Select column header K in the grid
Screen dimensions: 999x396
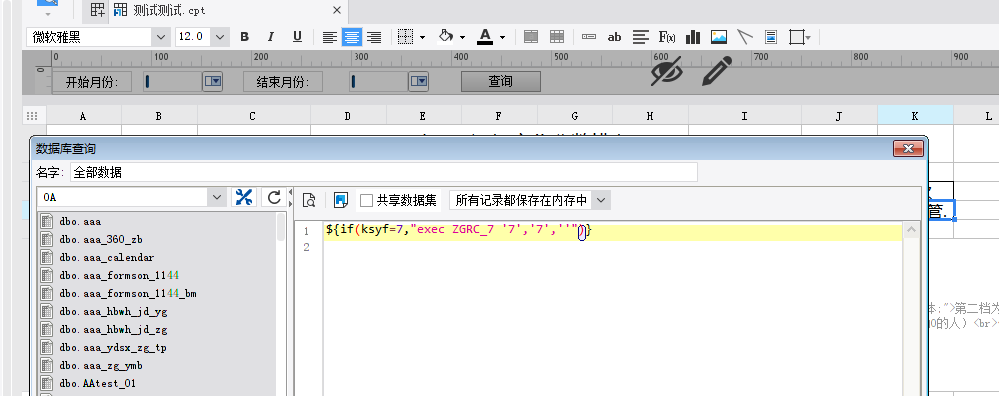coord(915,115)
